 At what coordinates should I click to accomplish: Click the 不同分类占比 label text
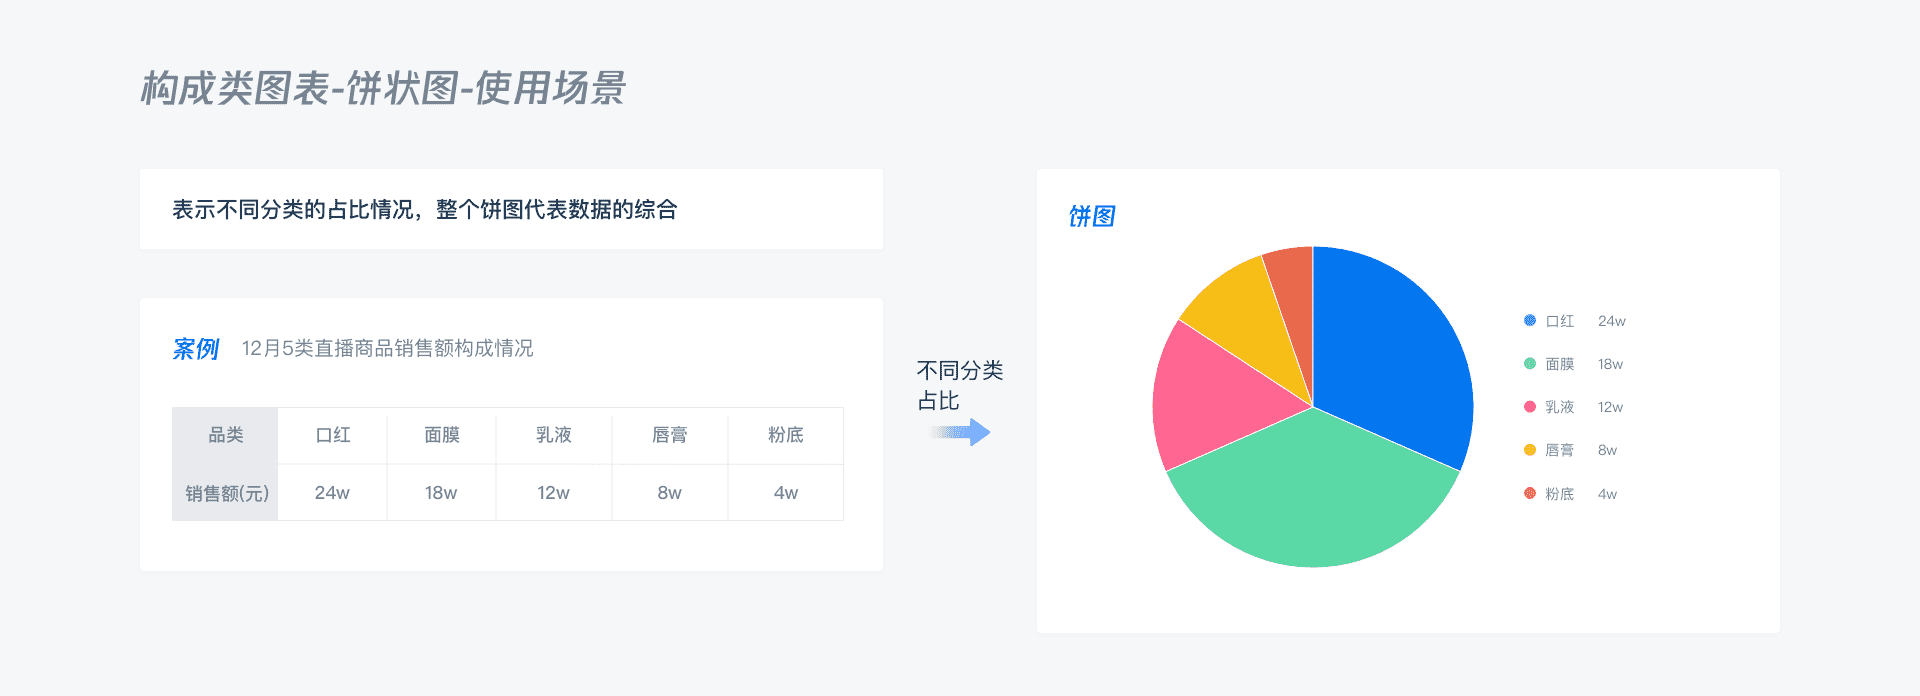coord(959,385)
